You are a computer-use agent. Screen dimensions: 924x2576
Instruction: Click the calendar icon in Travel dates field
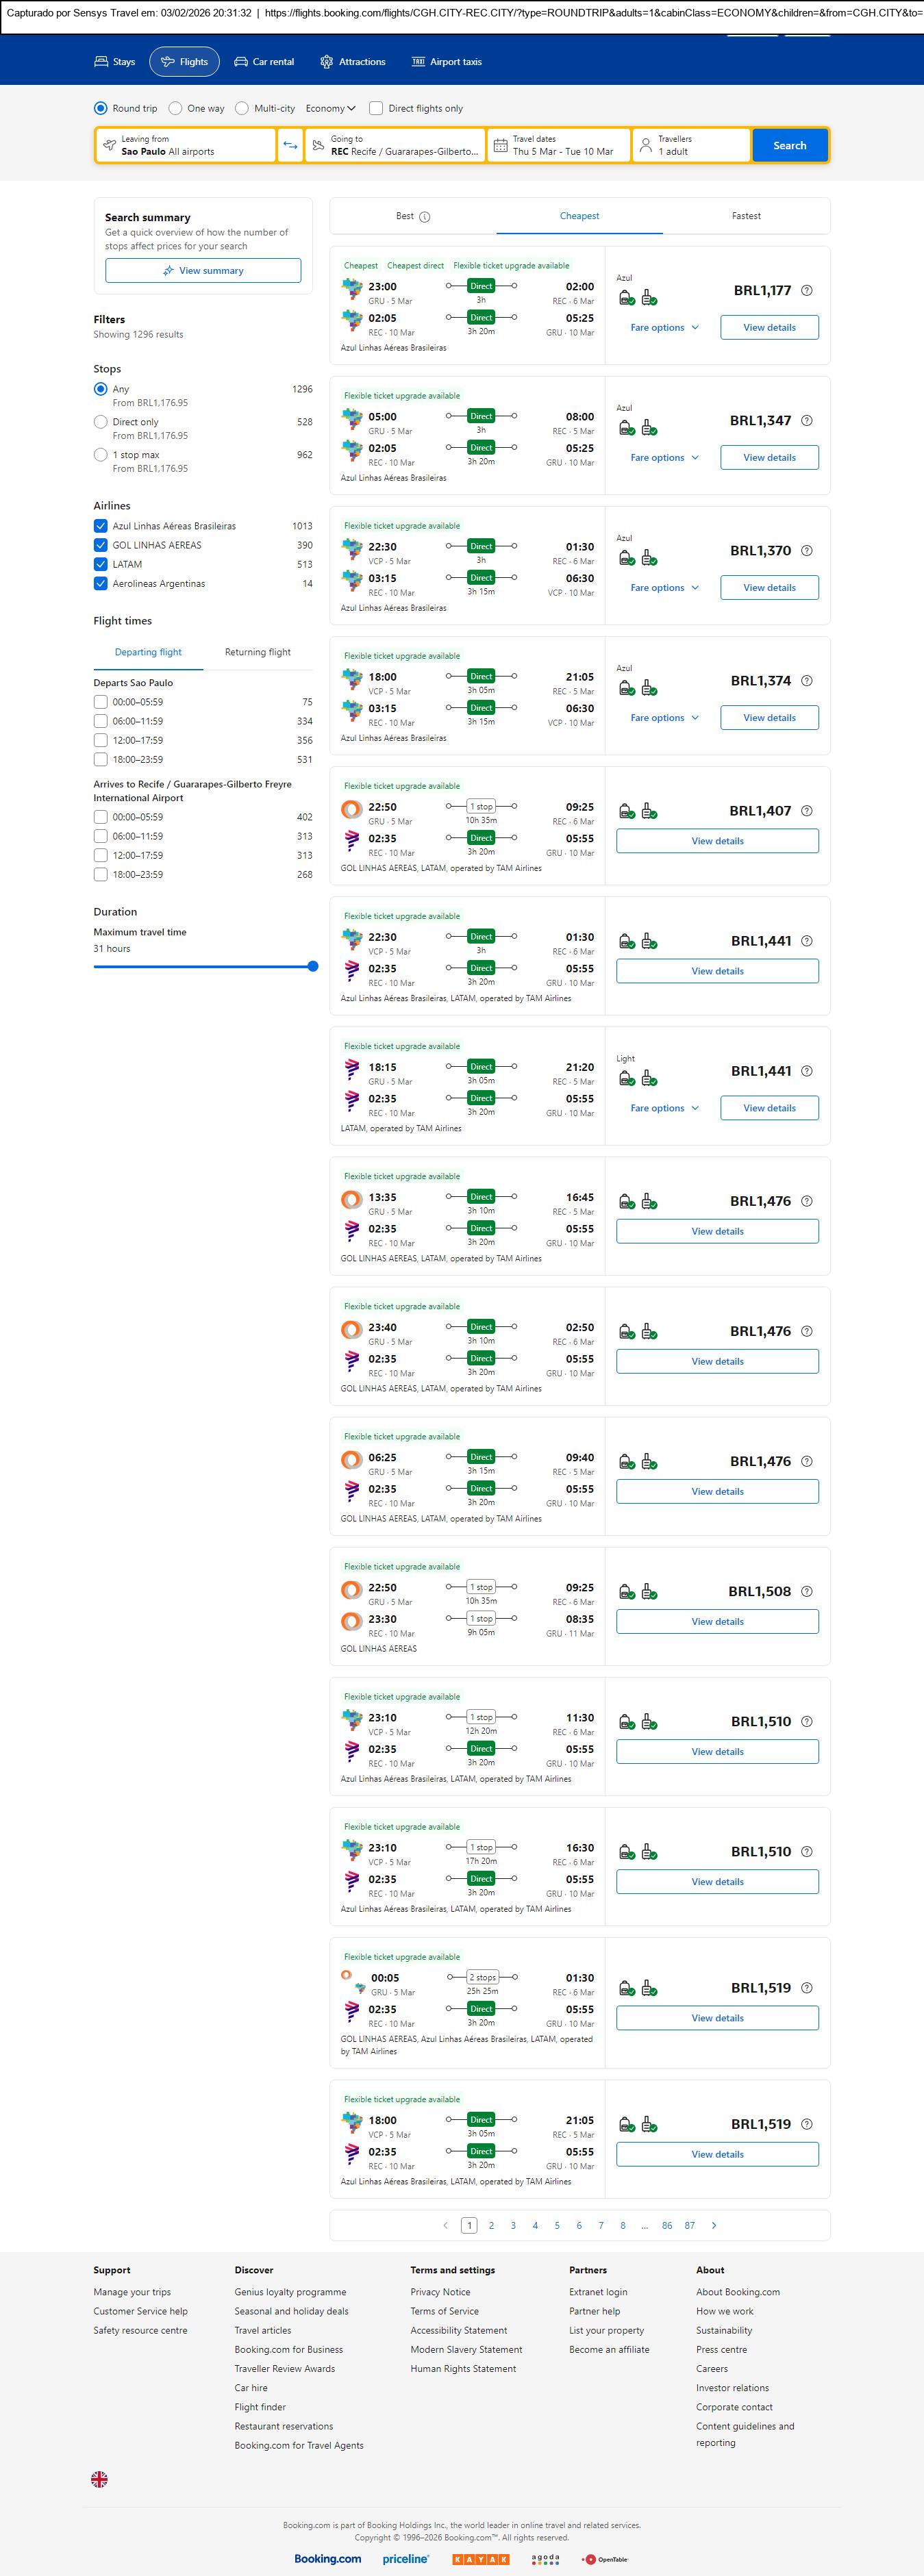point(500,145)
